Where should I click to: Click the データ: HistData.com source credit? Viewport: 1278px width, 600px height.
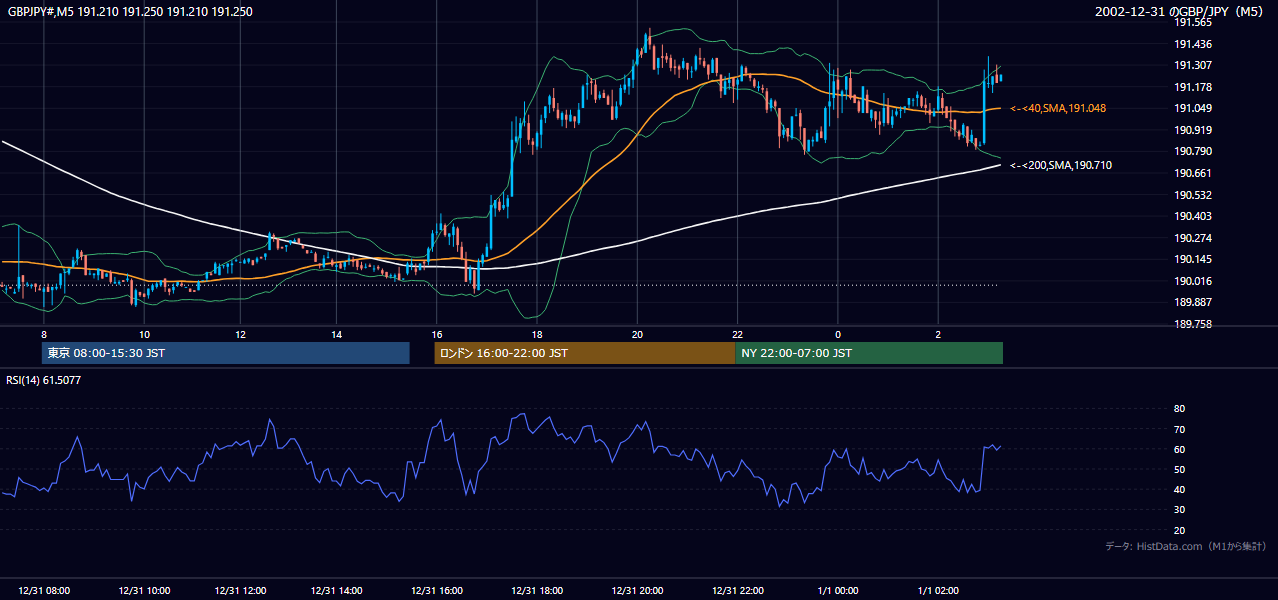click(1186, 546)
